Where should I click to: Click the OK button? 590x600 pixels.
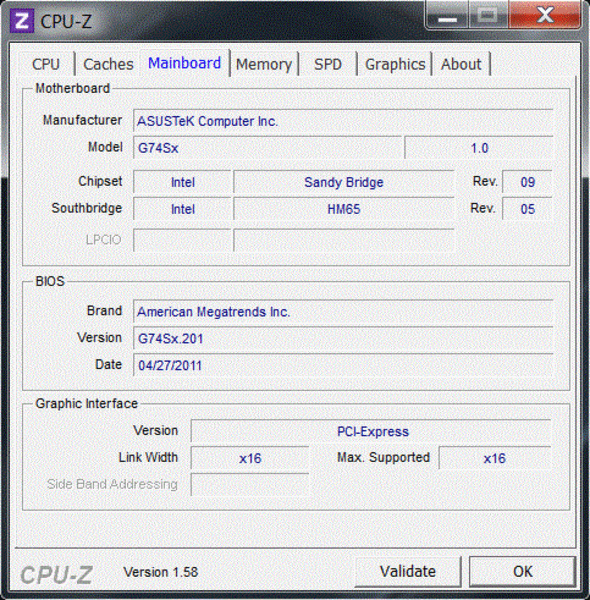tap(523, 571)
